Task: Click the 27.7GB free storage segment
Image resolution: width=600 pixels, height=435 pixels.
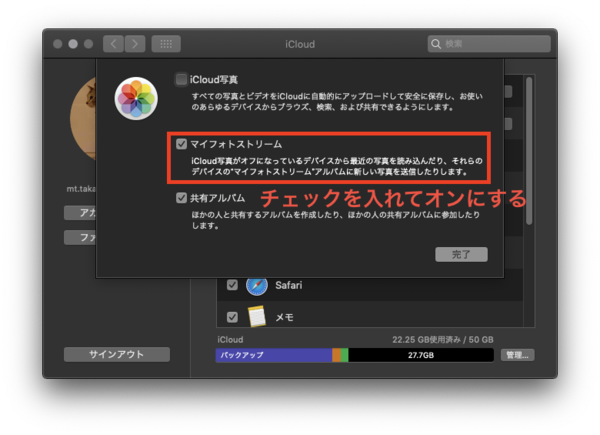Action: [x=421, y=355]
